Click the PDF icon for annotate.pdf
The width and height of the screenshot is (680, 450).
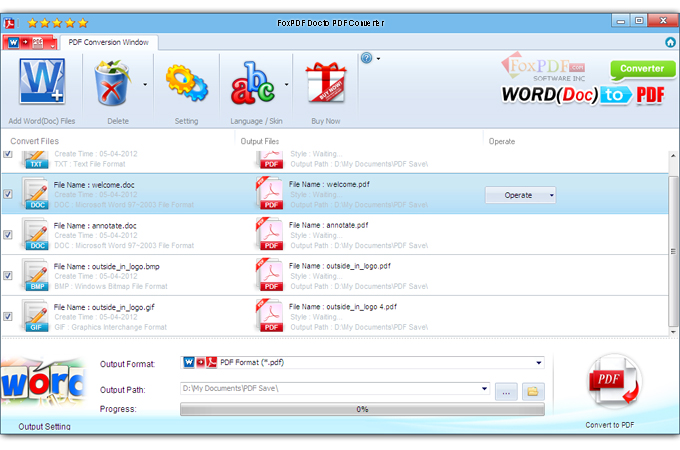tap(270, 234)
